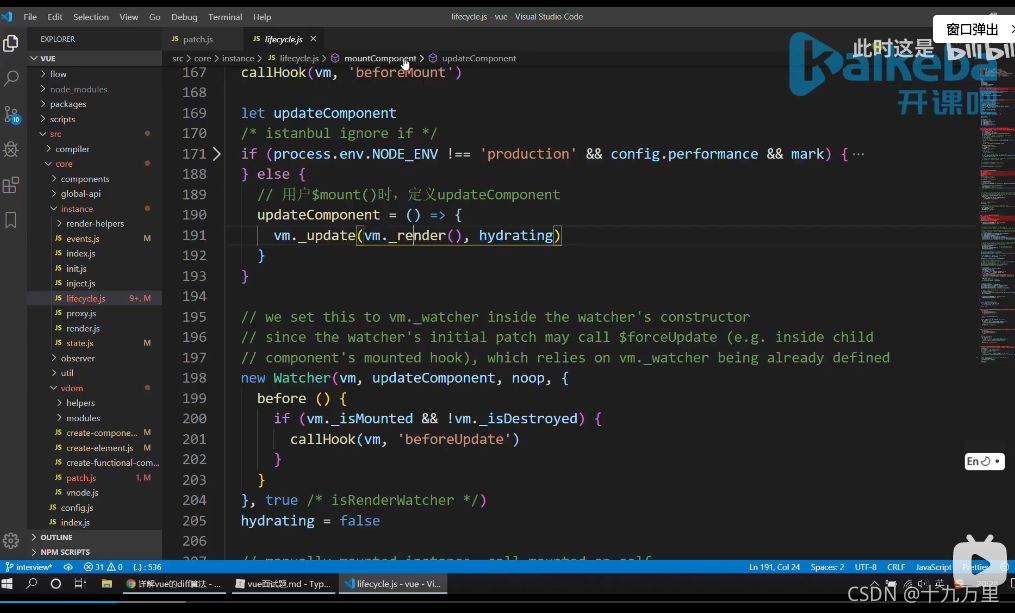This screenshot has width=1015, height=613.
Task: Change the UTF-8 encoding setting
Action: pyautogui.click(x=865, y=567)
